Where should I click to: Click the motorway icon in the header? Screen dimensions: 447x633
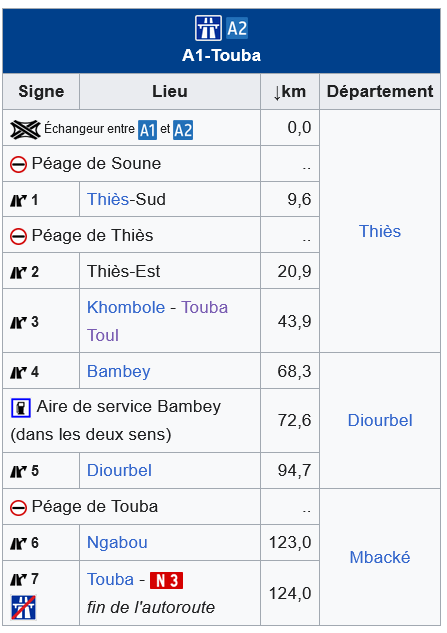coord(208,28)
